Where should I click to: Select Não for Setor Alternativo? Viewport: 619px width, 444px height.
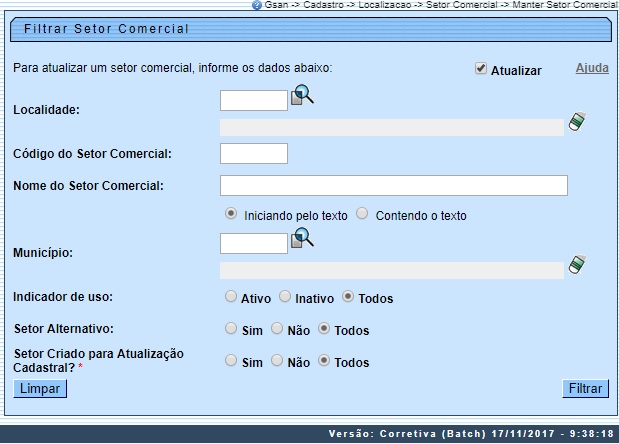tap(277, 329)
